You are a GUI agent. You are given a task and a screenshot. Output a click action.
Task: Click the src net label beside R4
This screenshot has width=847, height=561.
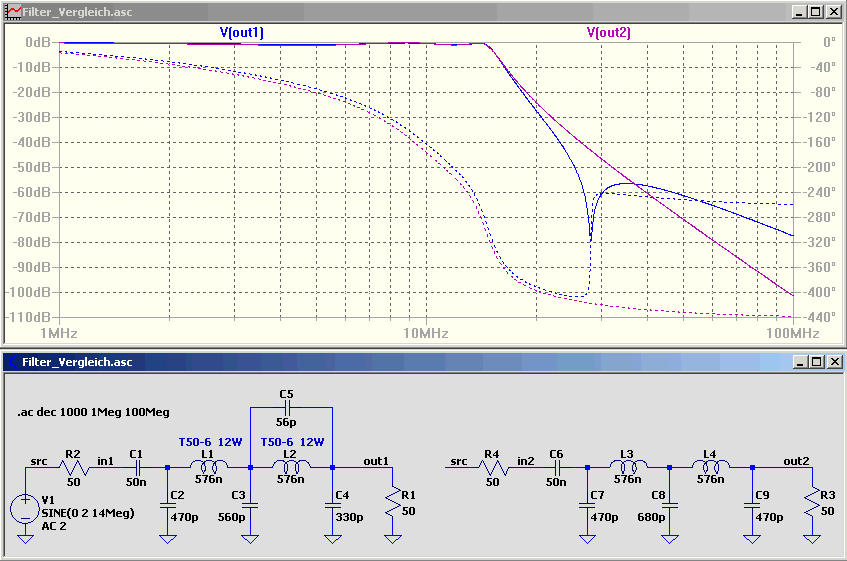[x=459, y=462]
